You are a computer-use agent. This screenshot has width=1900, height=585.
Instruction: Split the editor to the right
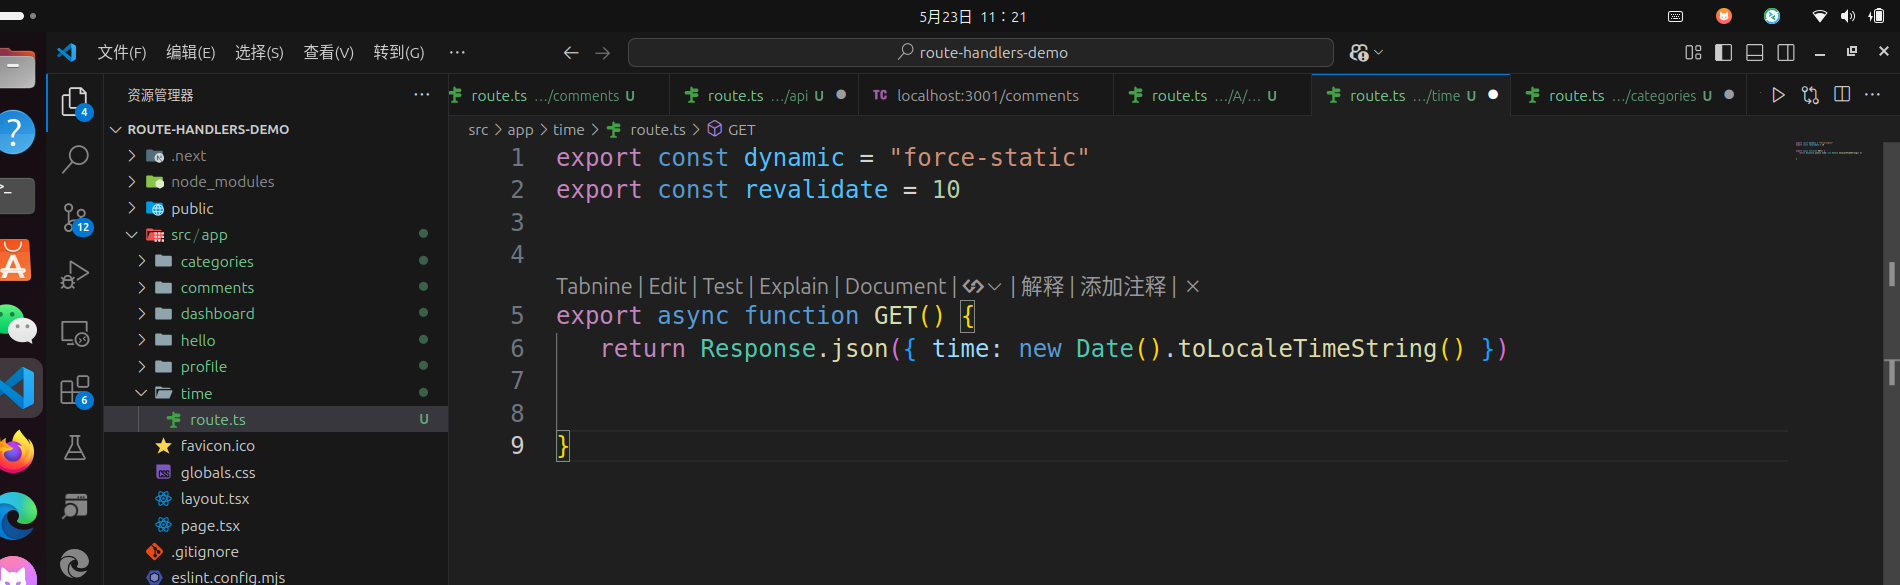(1842, 95)
